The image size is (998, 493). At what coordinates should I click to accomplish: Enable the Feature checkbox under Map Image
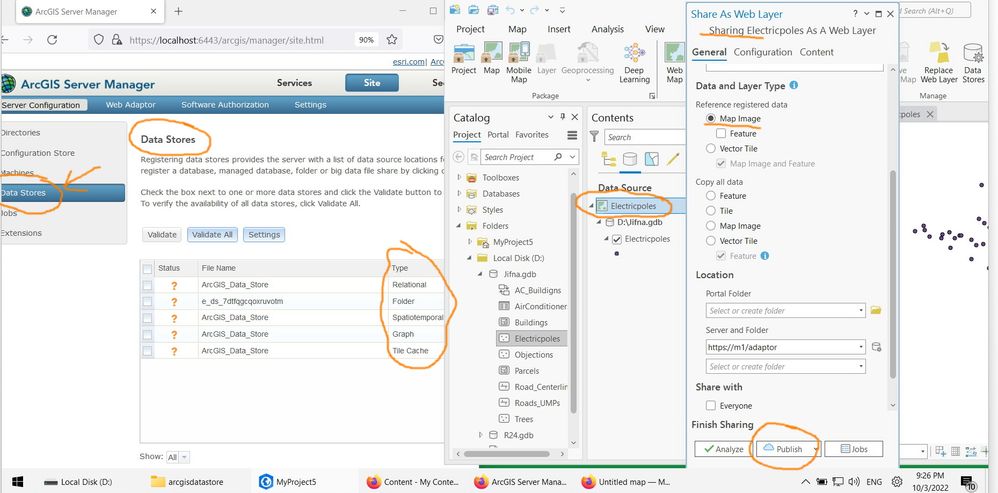click(721, 134)
